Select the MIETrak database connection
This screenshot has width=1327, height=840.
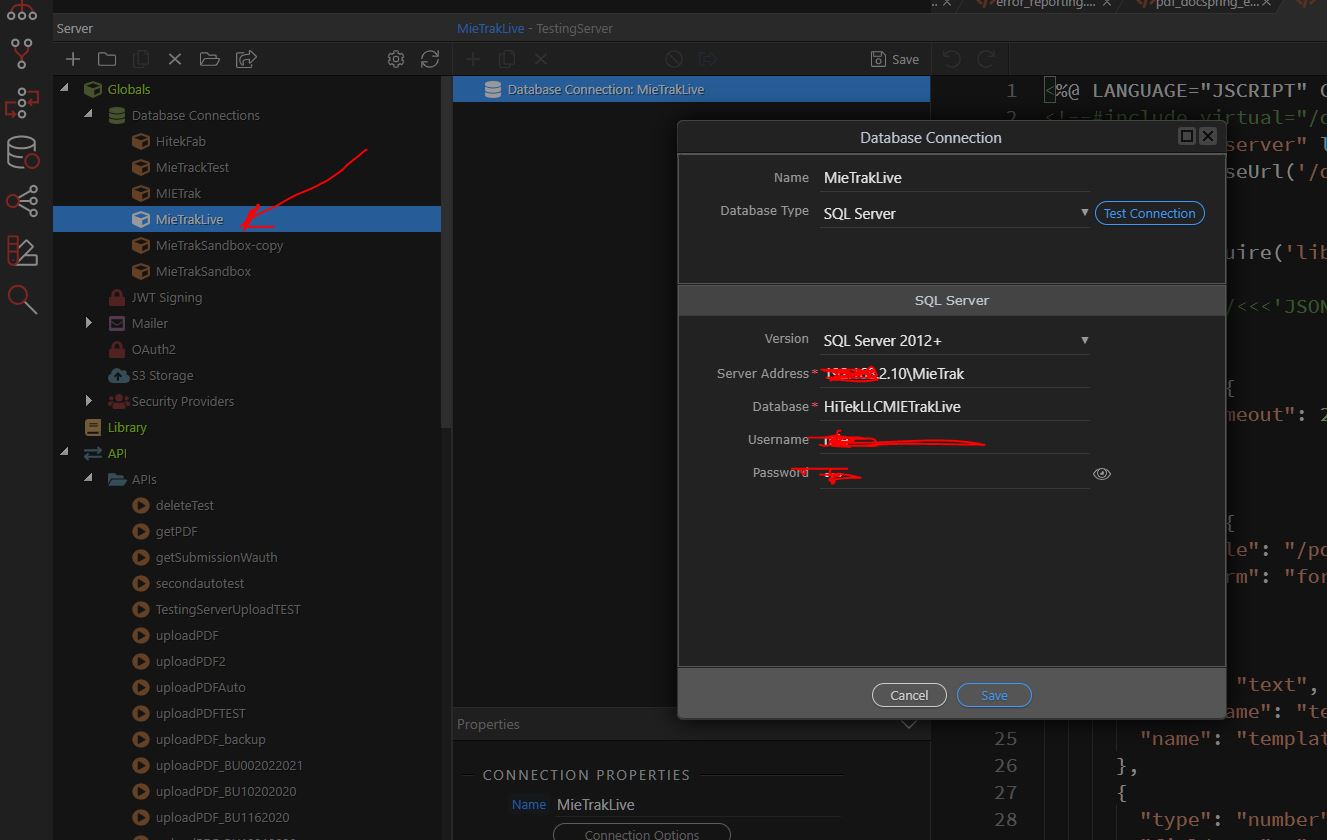click(178, 193)
